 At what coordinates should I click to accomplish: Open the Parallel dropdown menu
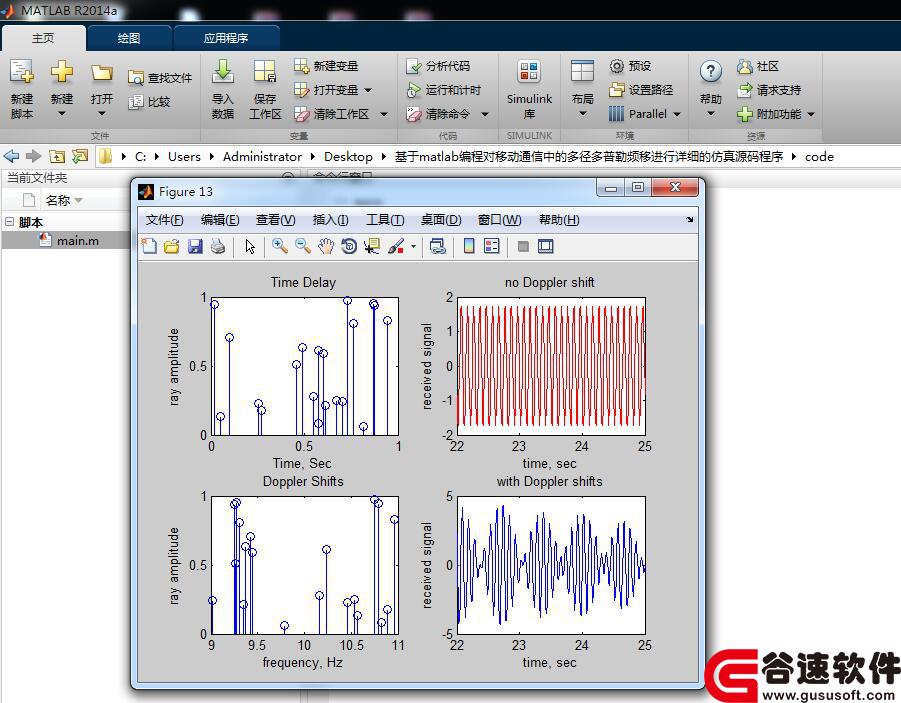coord(677,114)
